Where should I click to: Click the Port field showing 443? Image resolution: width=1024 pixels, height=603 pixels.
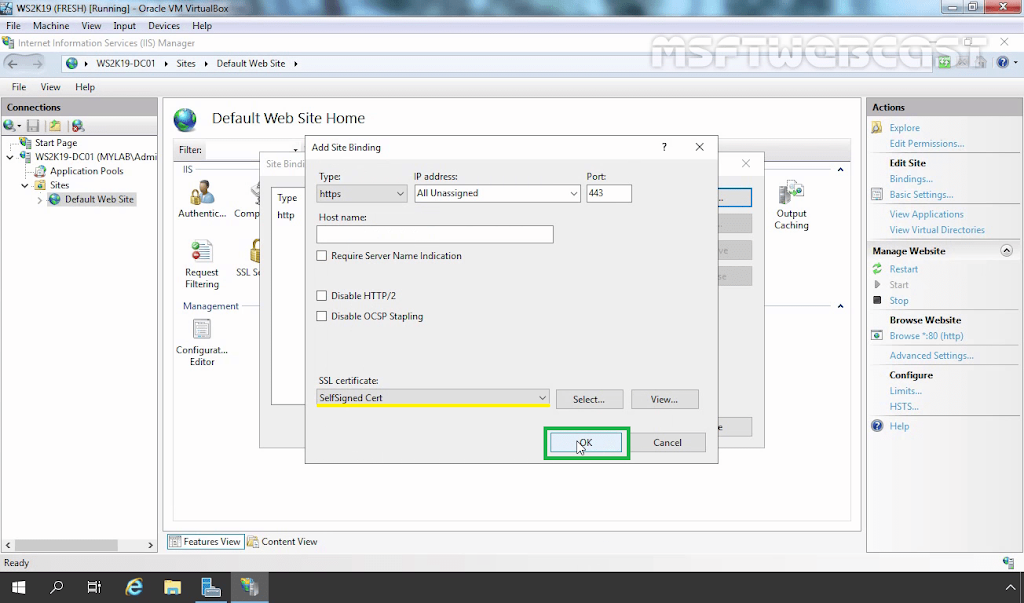(609, 193)
